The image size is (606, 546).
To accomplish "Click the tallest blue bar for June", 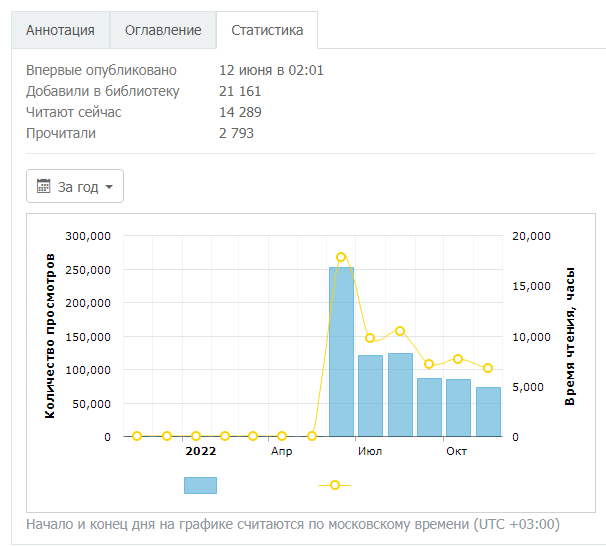I will [341, 350].
